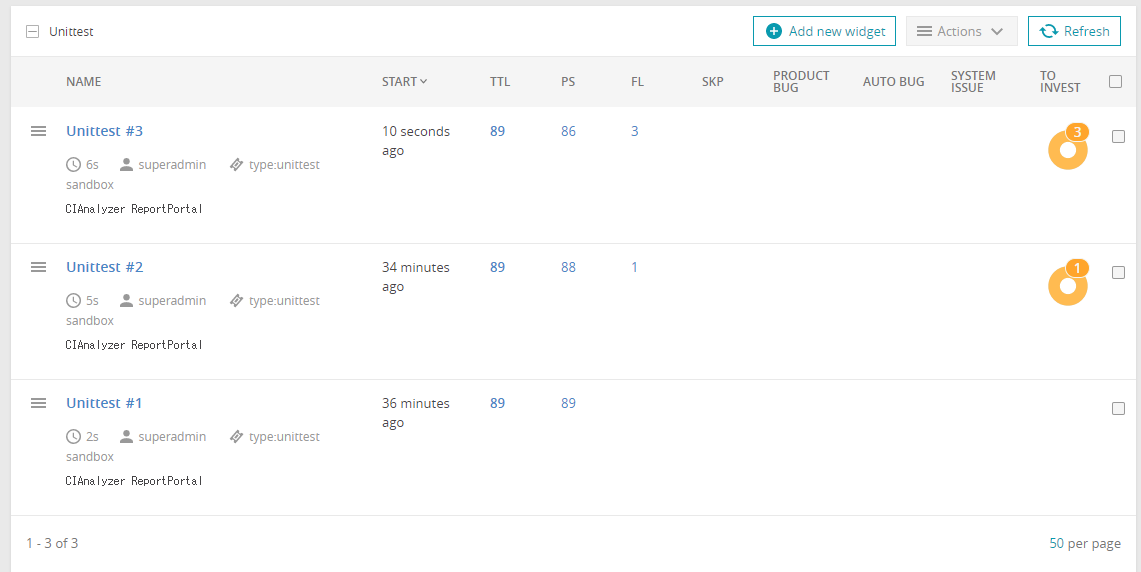Toggle the select-all checkbox in header
Screen dimensions: 1141x572
[x=1115, y=82]
